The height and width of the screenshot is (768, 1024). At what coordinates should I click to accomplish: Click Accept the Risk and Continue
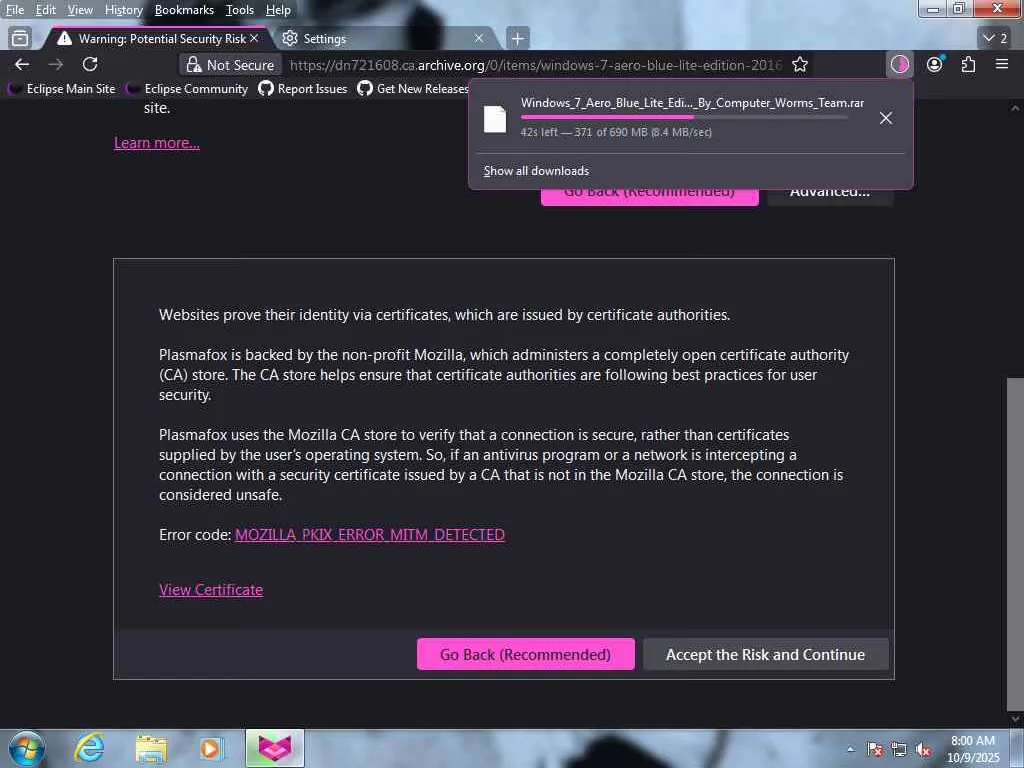pyautogui.click(x=765, y=654)
